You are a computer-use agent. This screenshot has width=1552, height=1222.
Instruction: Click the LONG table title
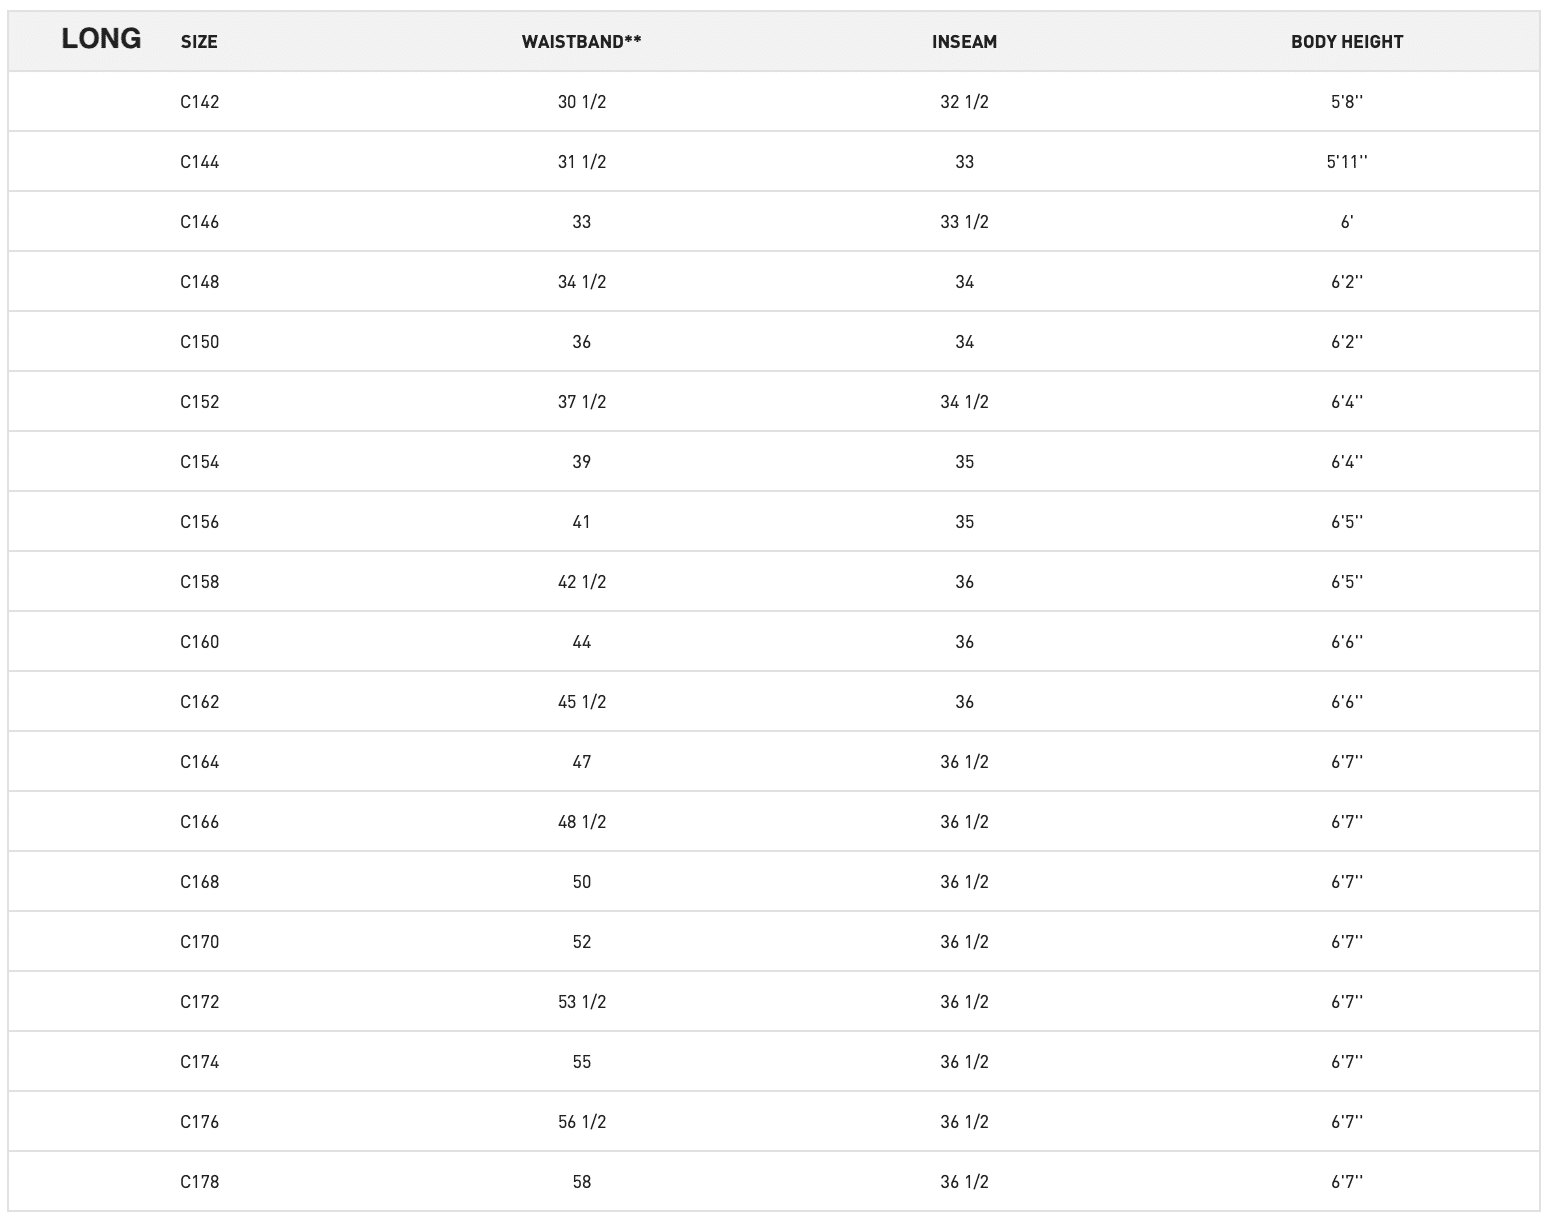tap(101, 39)
